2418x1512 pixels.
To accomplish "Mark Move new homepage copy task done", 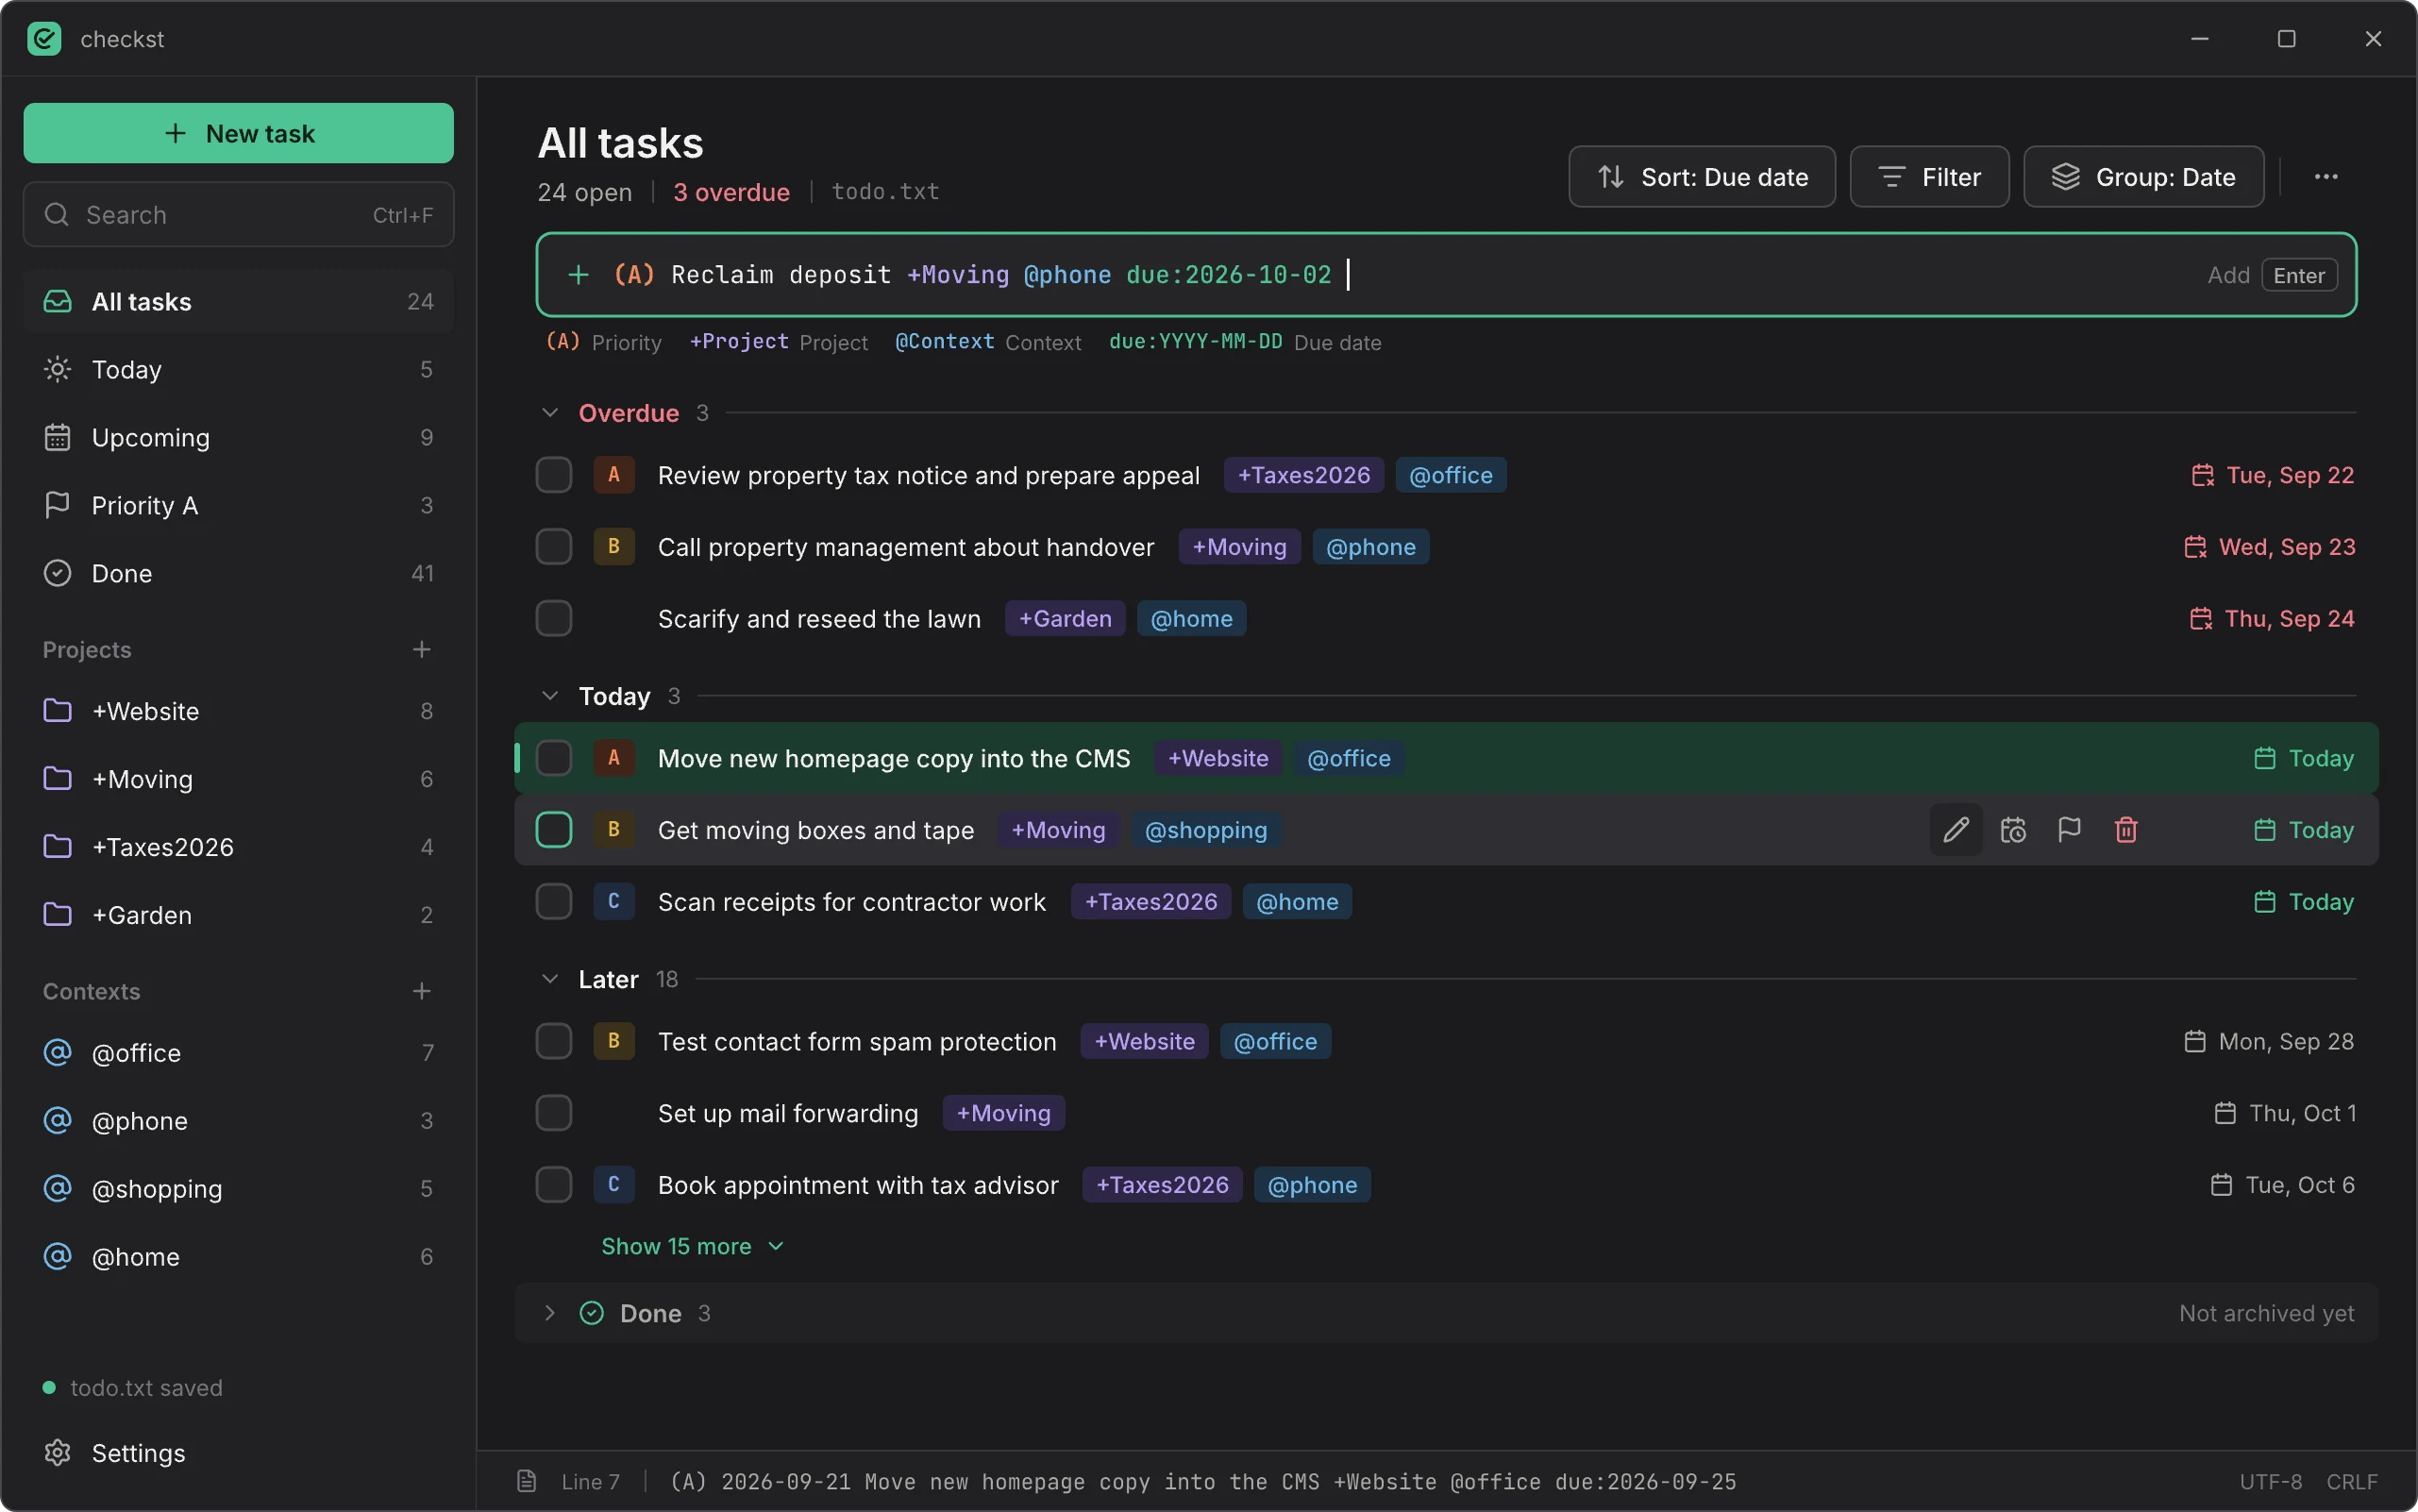I will 553,758.
